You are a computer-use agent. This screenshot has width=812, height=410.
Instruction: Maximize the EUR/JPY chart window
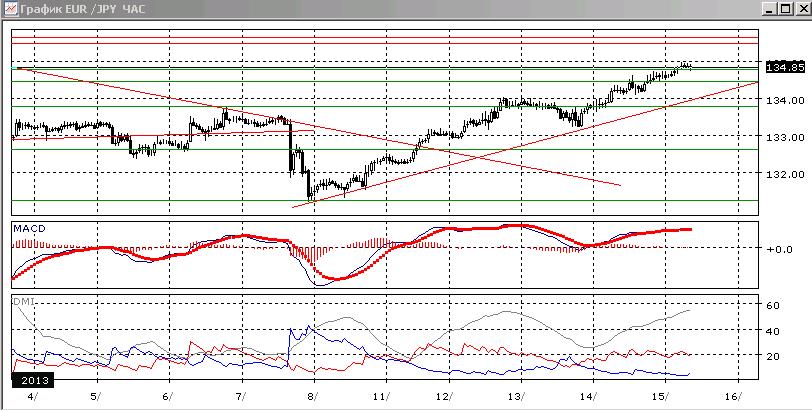click(x=786, y=9)
